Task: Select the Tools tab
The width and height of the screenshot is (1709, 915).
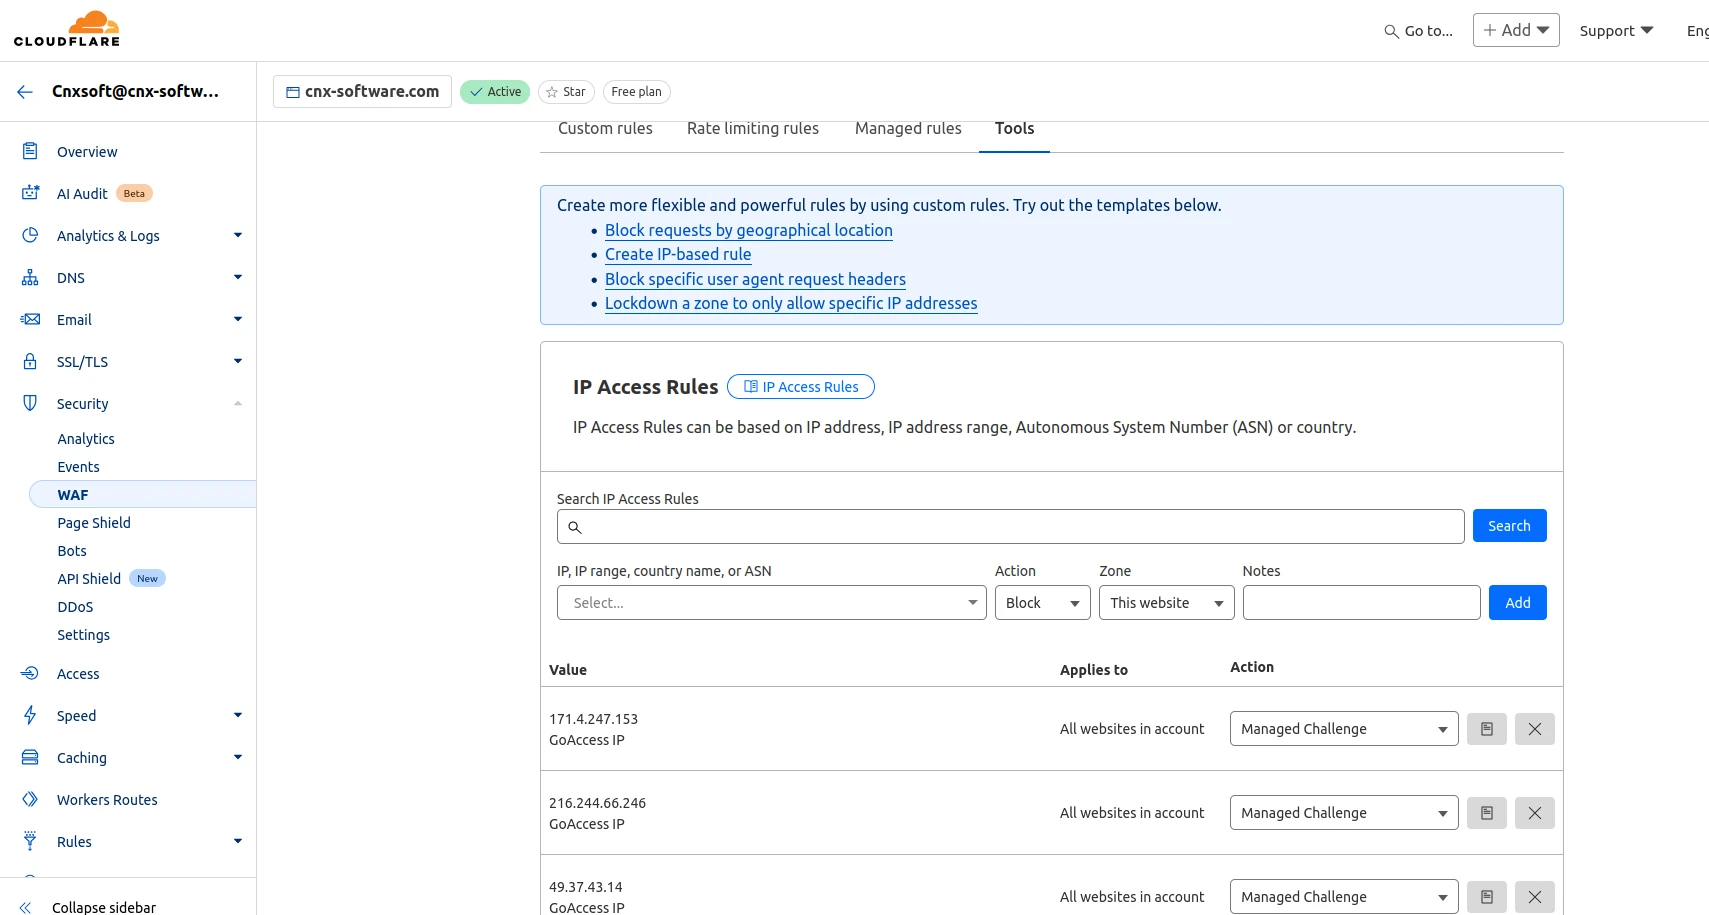Action: click(x=1014, y=128)
